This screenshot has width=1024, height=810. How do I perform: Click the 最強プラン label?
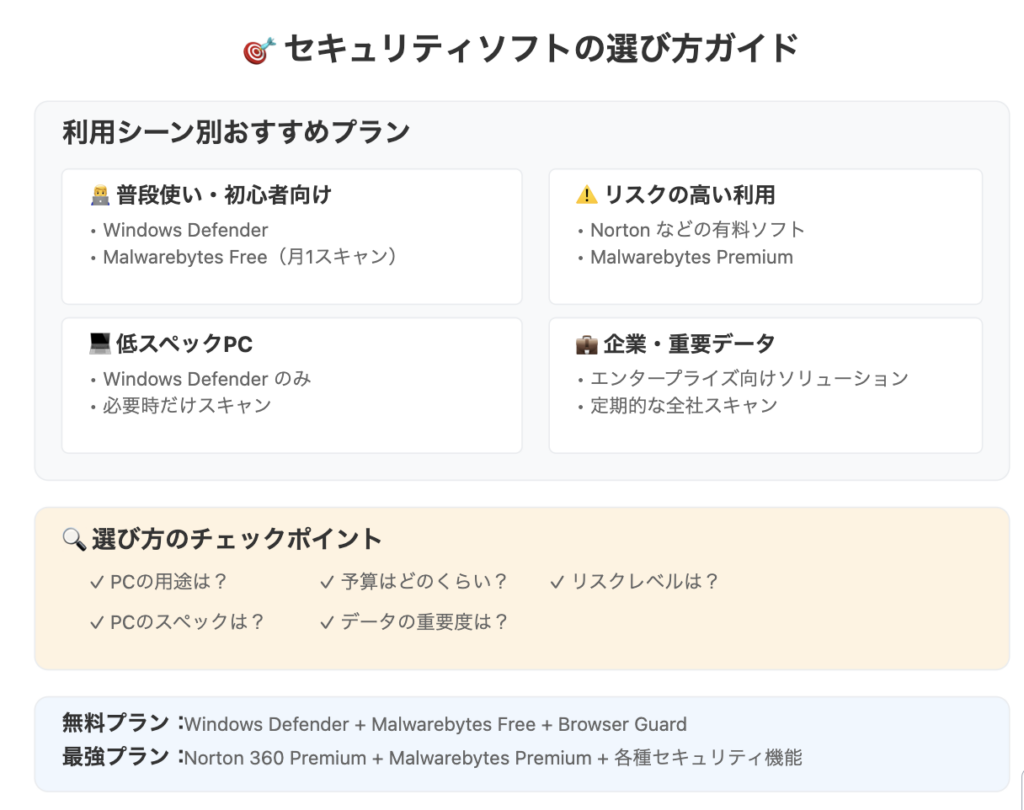coord(116,757)
